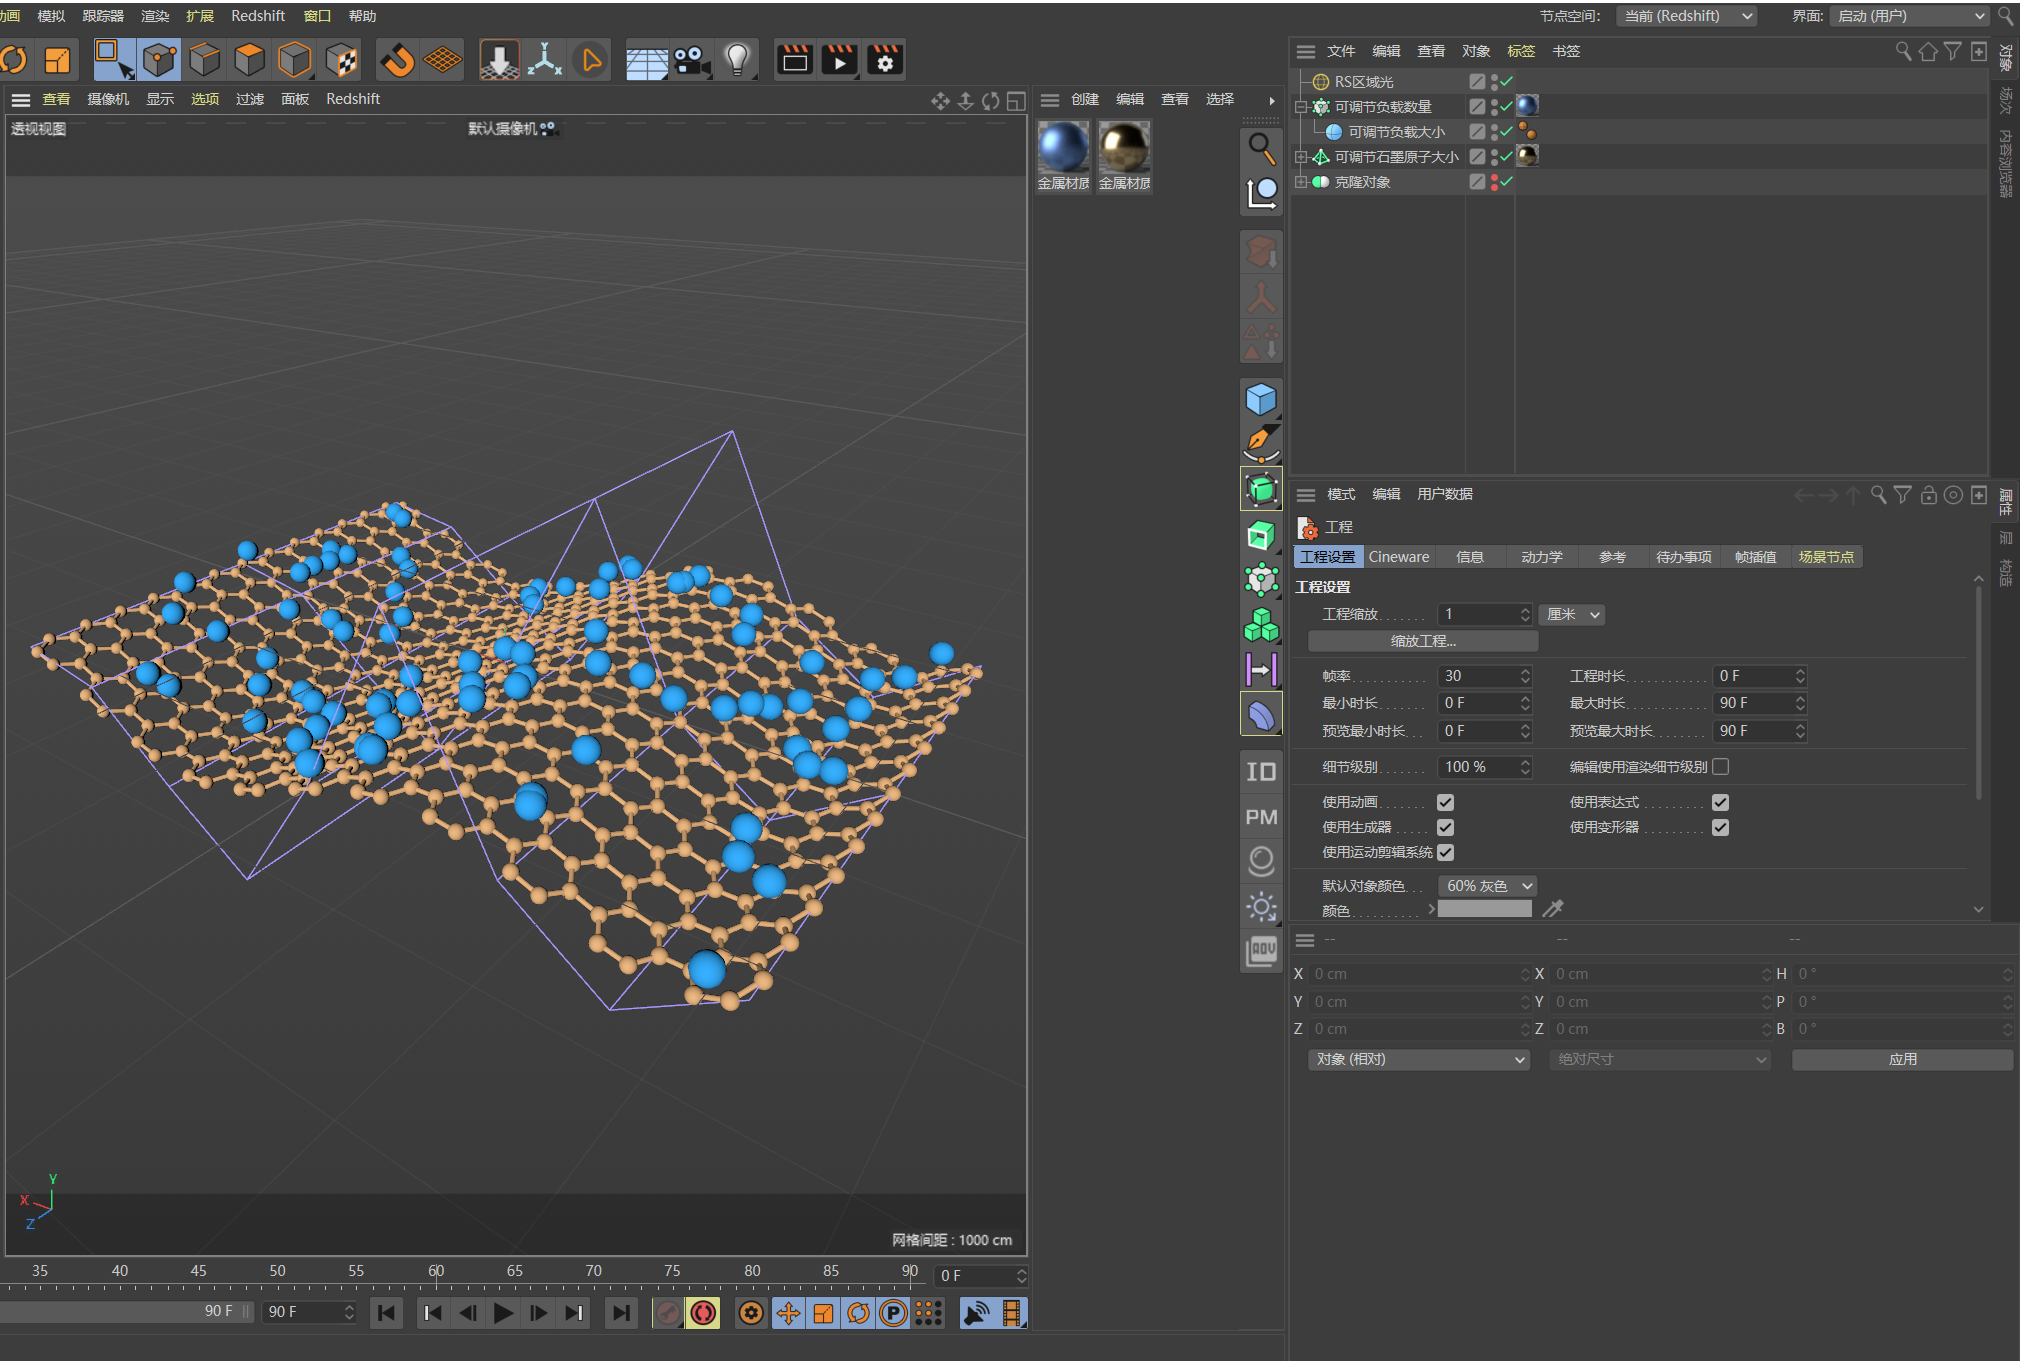Click the green MoGraph cloner cubes icon
2020x1361 pixels.
[1261, 625]
